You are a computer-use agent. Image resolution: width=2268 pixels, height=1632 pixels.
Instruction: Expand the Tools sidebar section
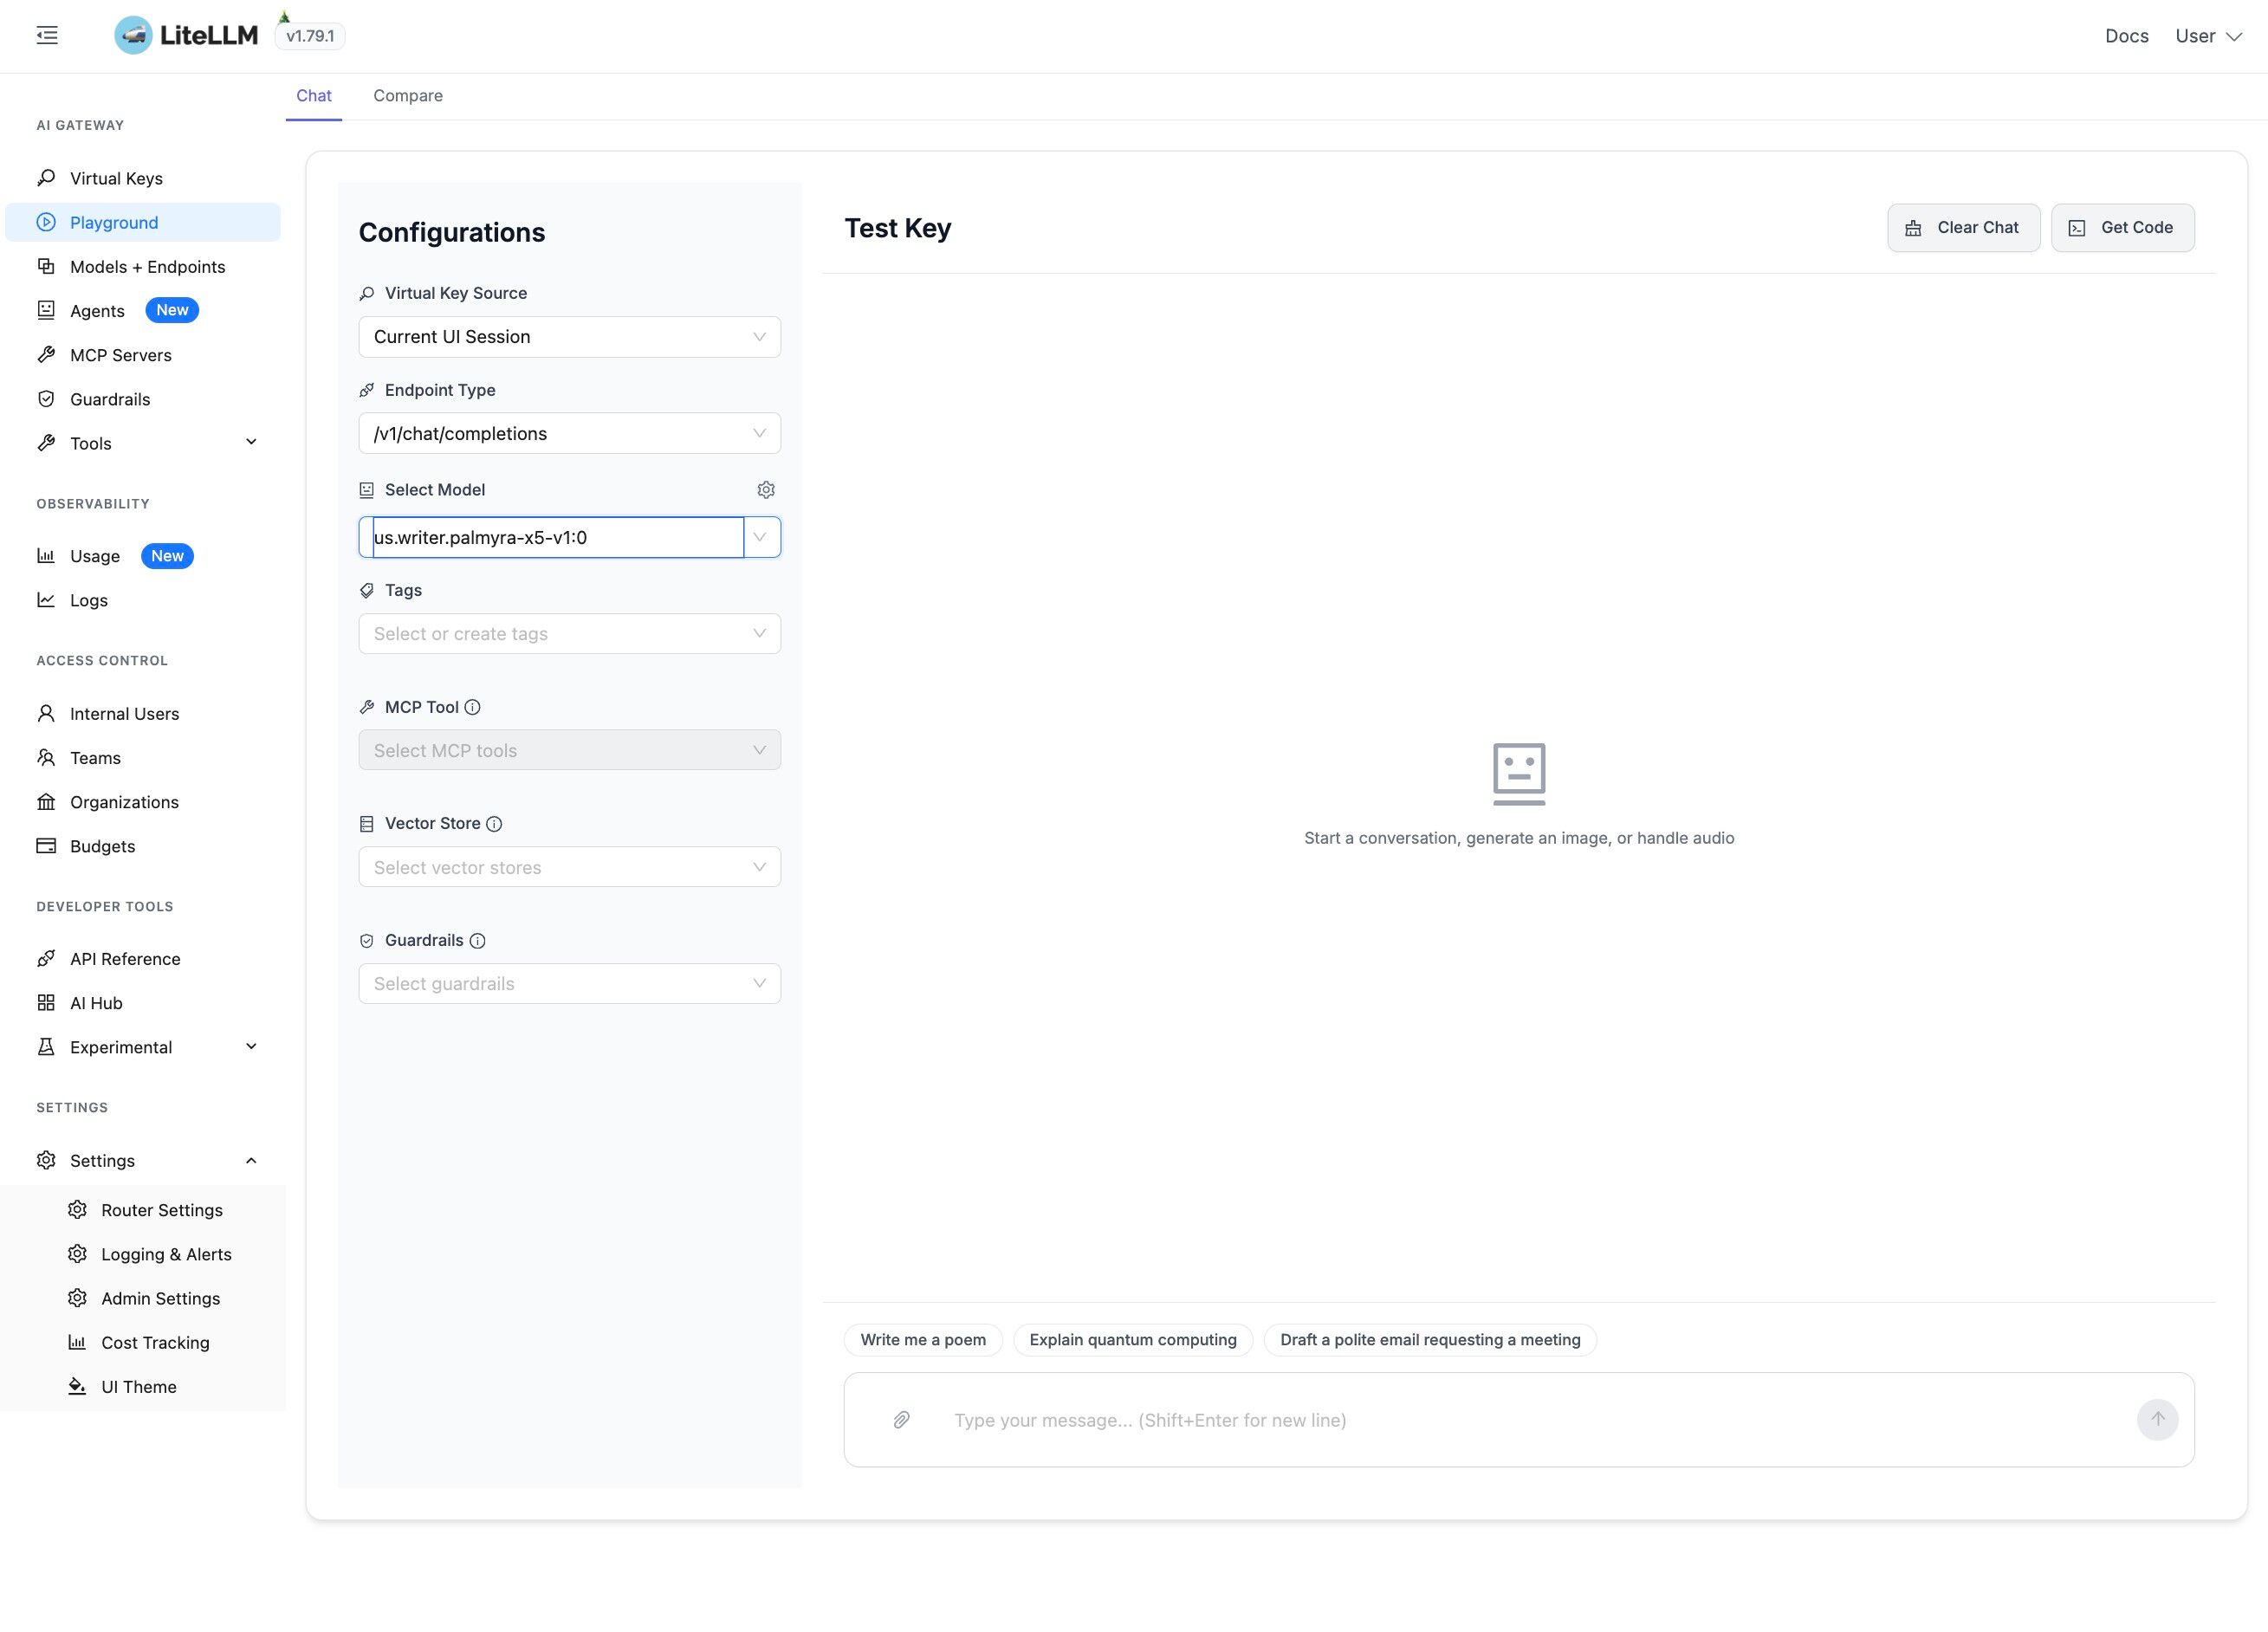251,443
